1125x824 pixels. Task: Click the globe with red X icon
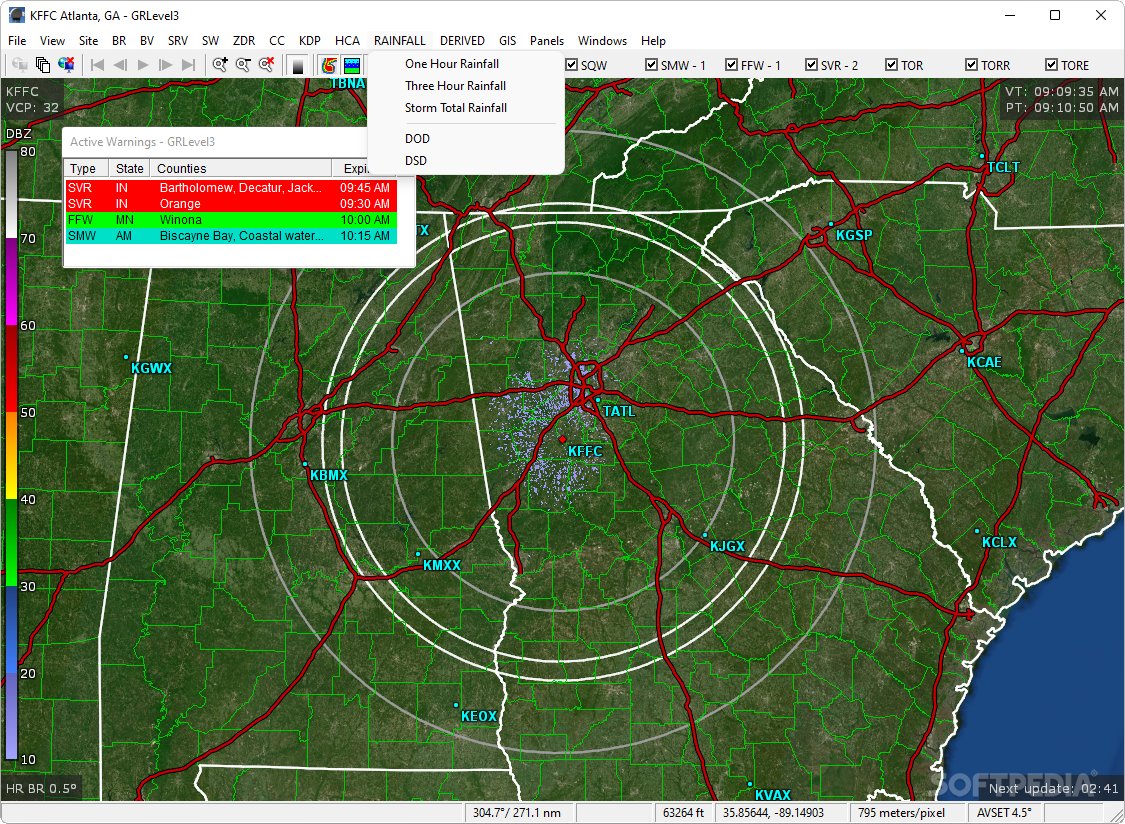(66, 65)
